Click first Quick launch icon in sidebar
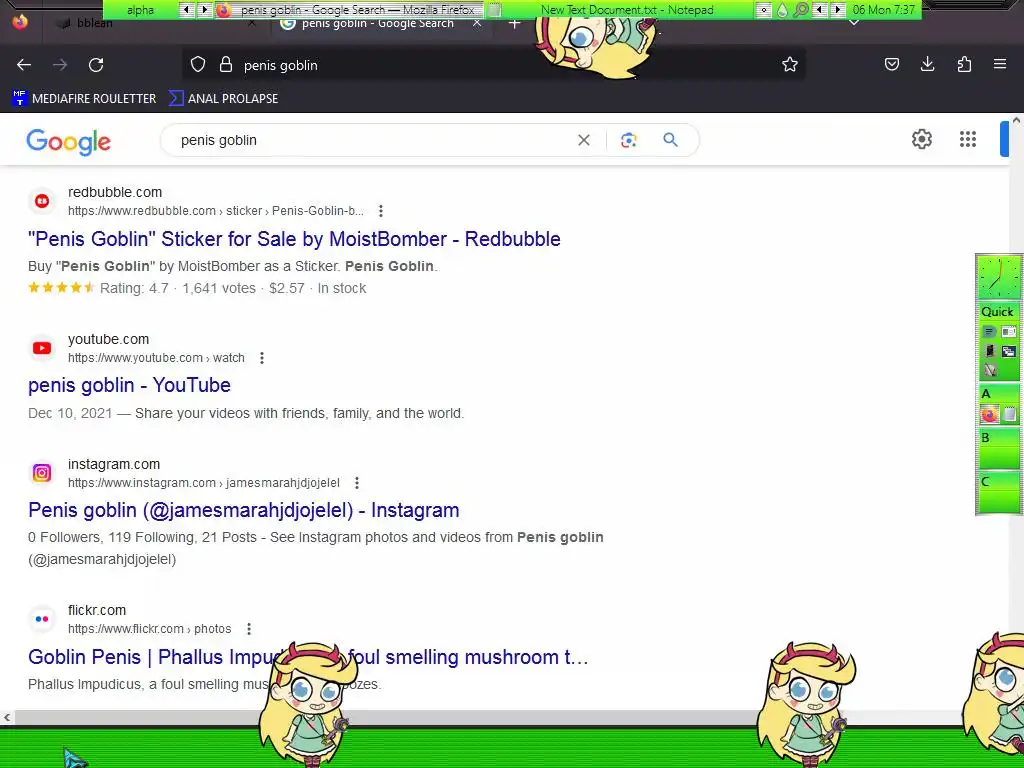Viewport: 1024px width, 768px height. coord(989,332)
